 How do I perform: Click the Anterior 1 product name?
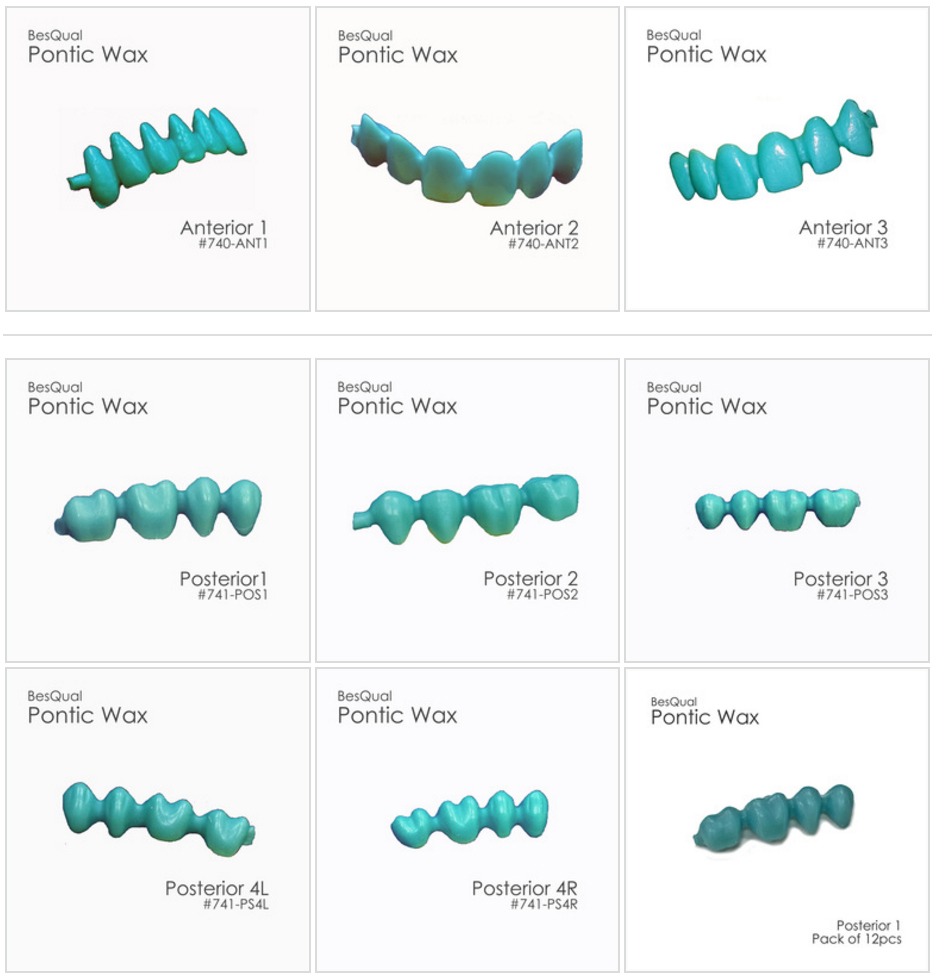tap(224, 228)
